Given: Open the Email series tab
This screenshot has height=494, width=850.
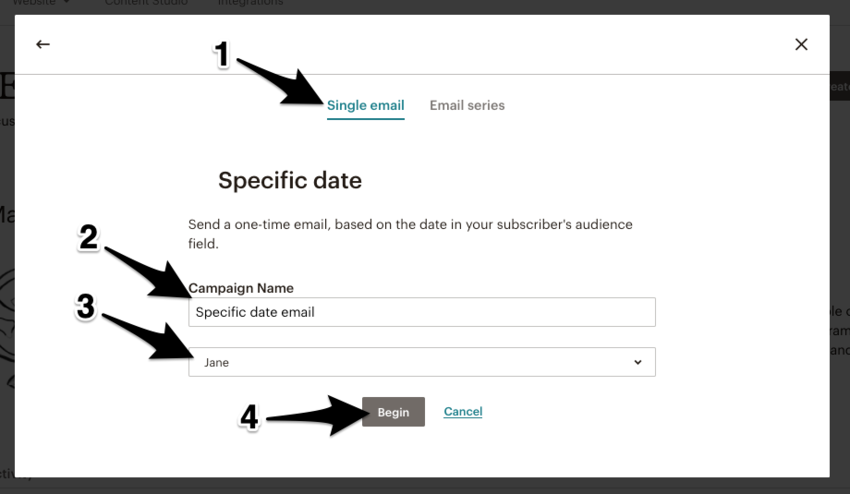Looking at the screenshot, I should [x=467, y=105].
